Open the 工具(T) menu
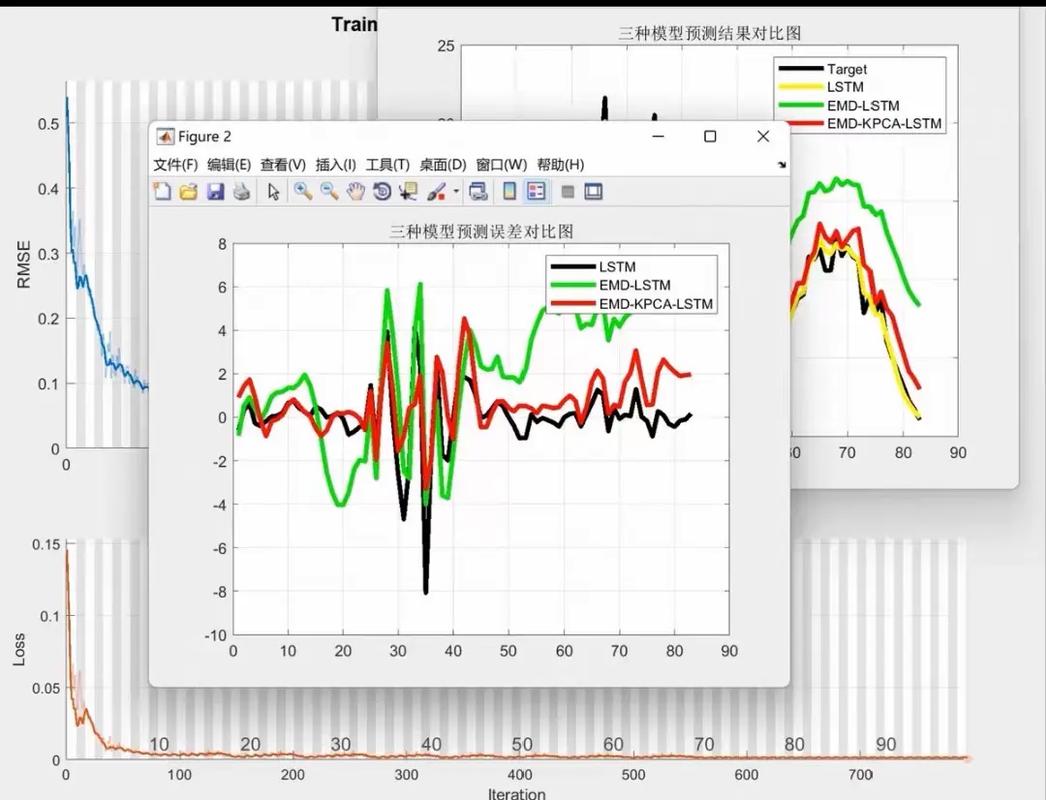The height and width of the screenshot is (800, 1046). tap(387, 165)
